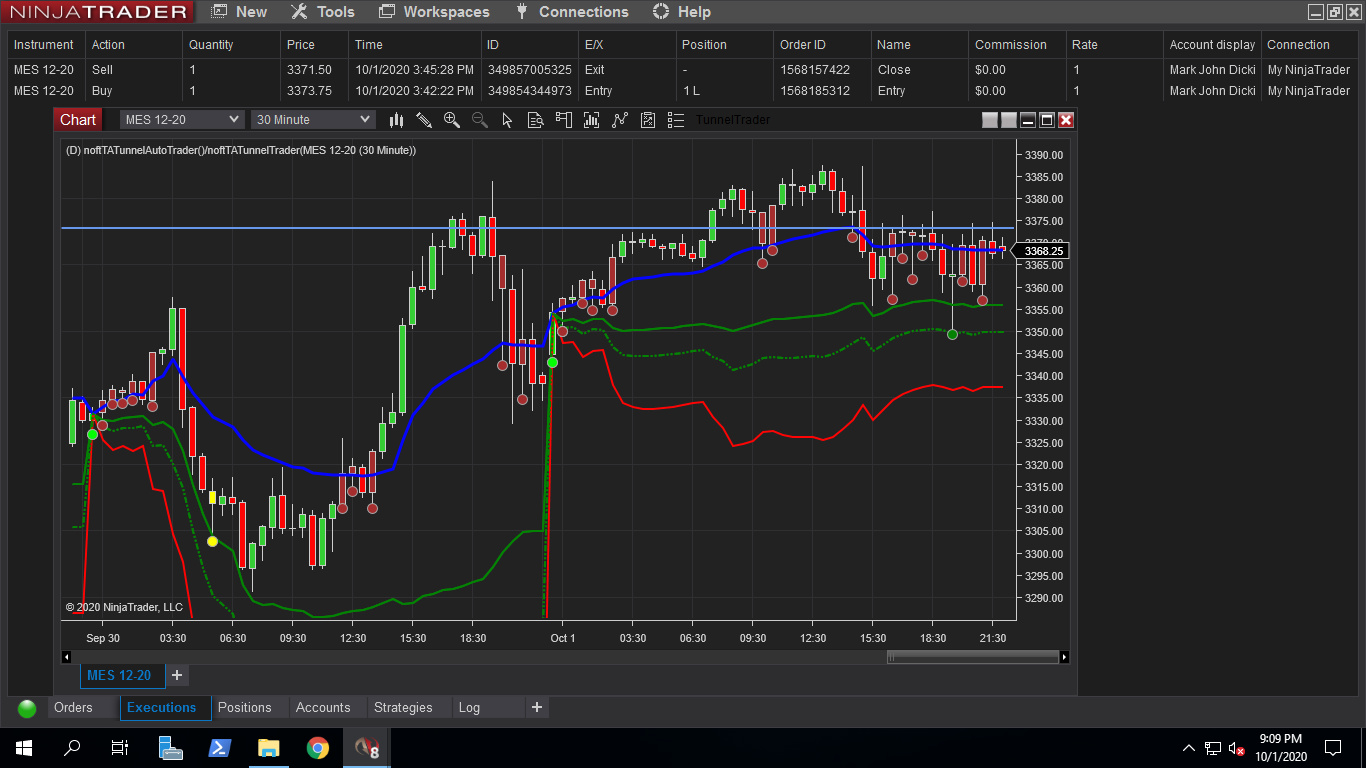Open the chart Properties list icon
Image resolution: width=1366 pixels, height=768 pixels.
click(676, 119)
